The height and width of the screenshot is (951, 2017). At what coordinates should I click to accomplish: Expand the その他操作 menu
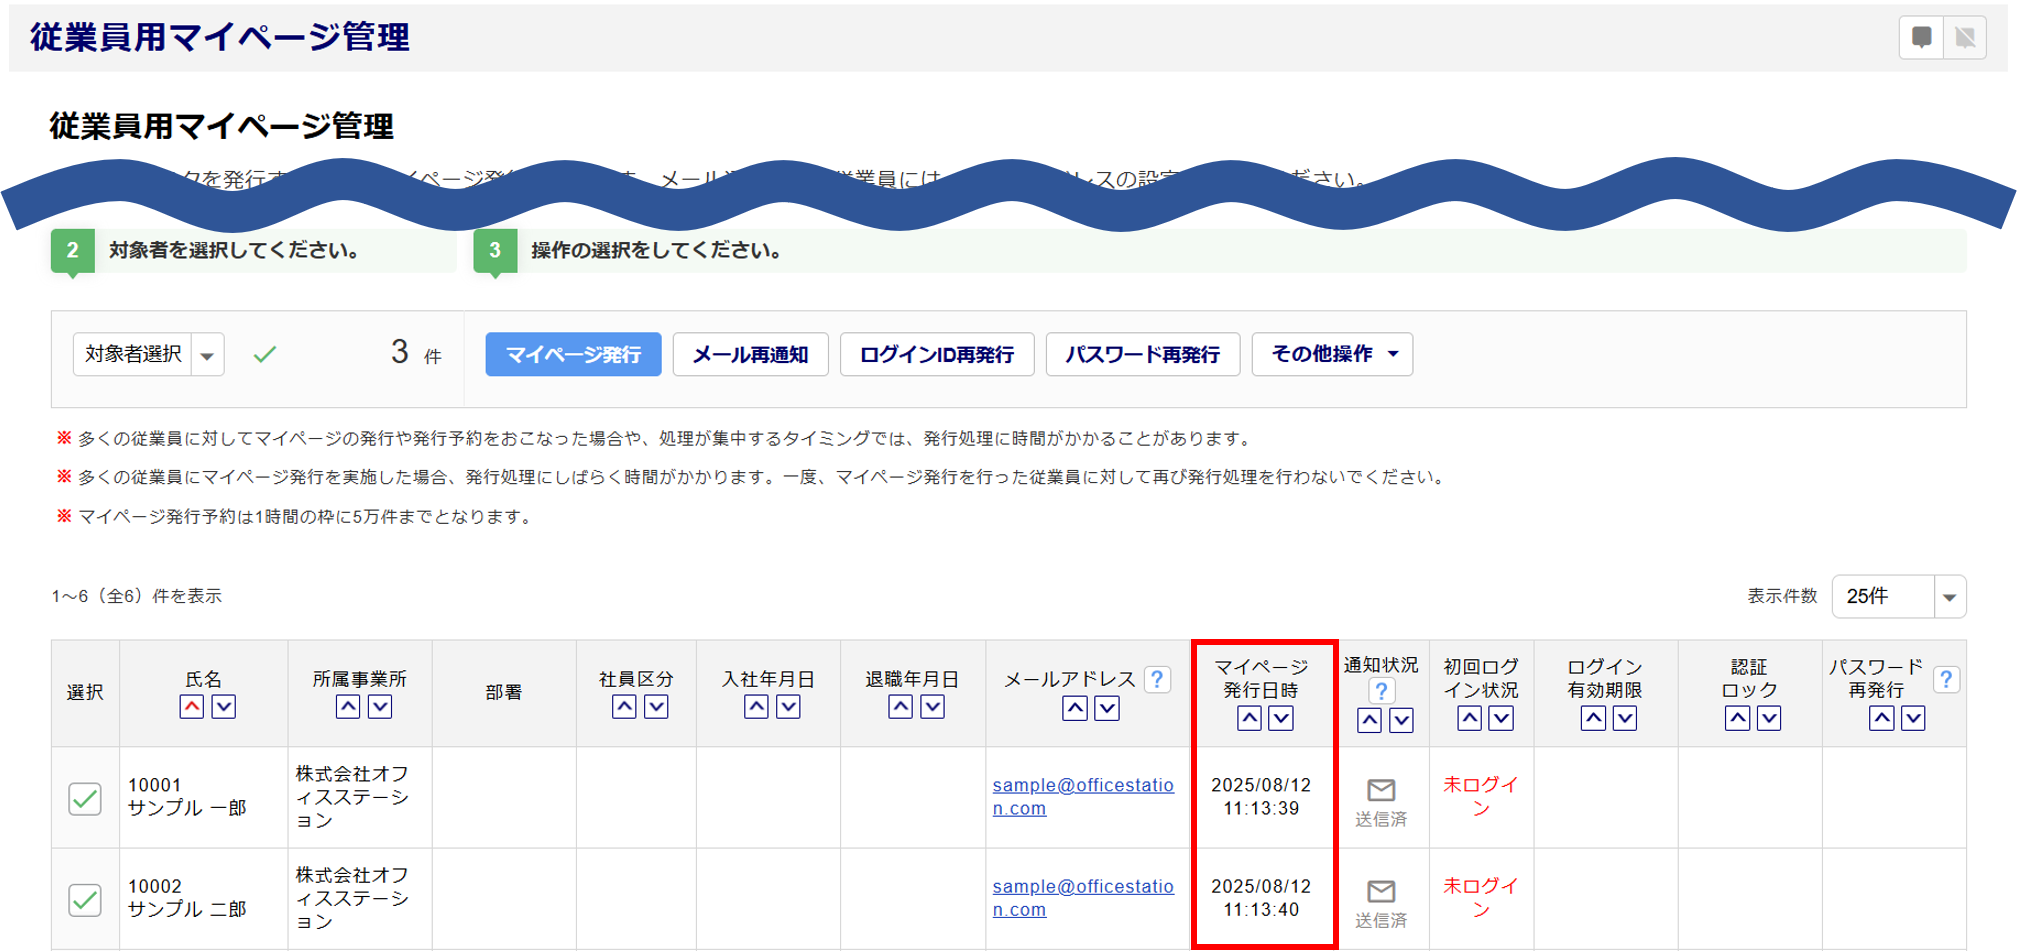(x=1332, y=355)
